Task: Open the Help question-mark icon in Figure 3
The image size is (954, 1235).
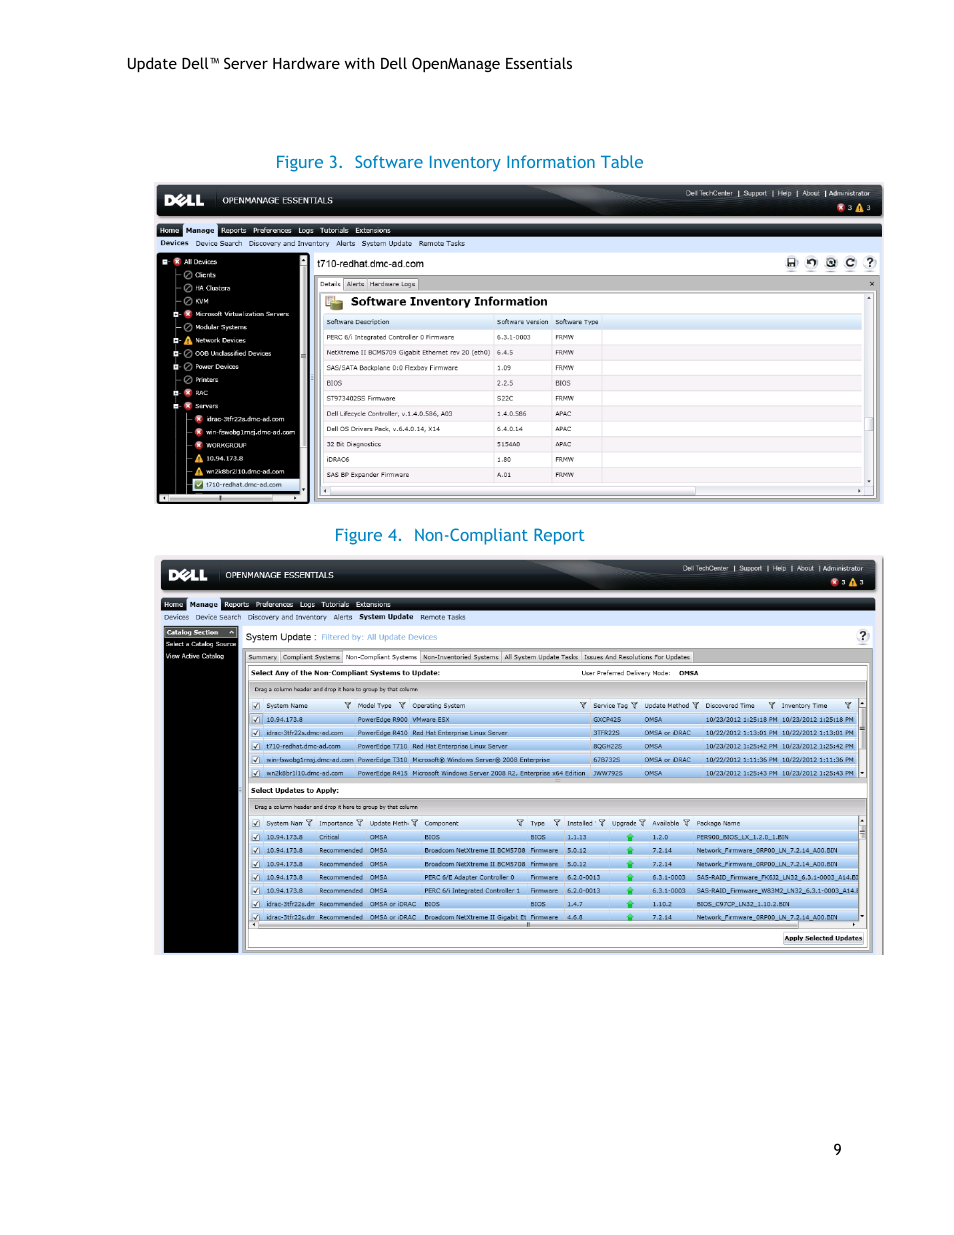Action: [x=870, y=263]
